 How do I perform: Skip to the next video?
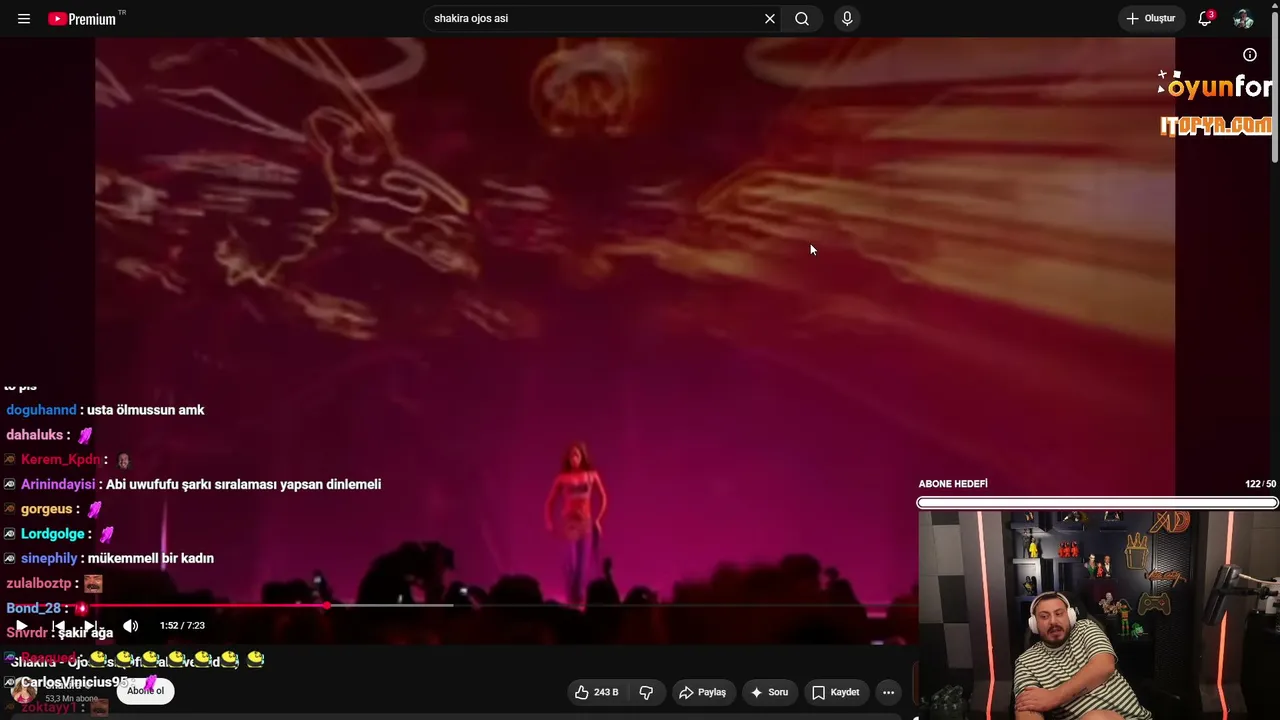(x=89, y=626)
